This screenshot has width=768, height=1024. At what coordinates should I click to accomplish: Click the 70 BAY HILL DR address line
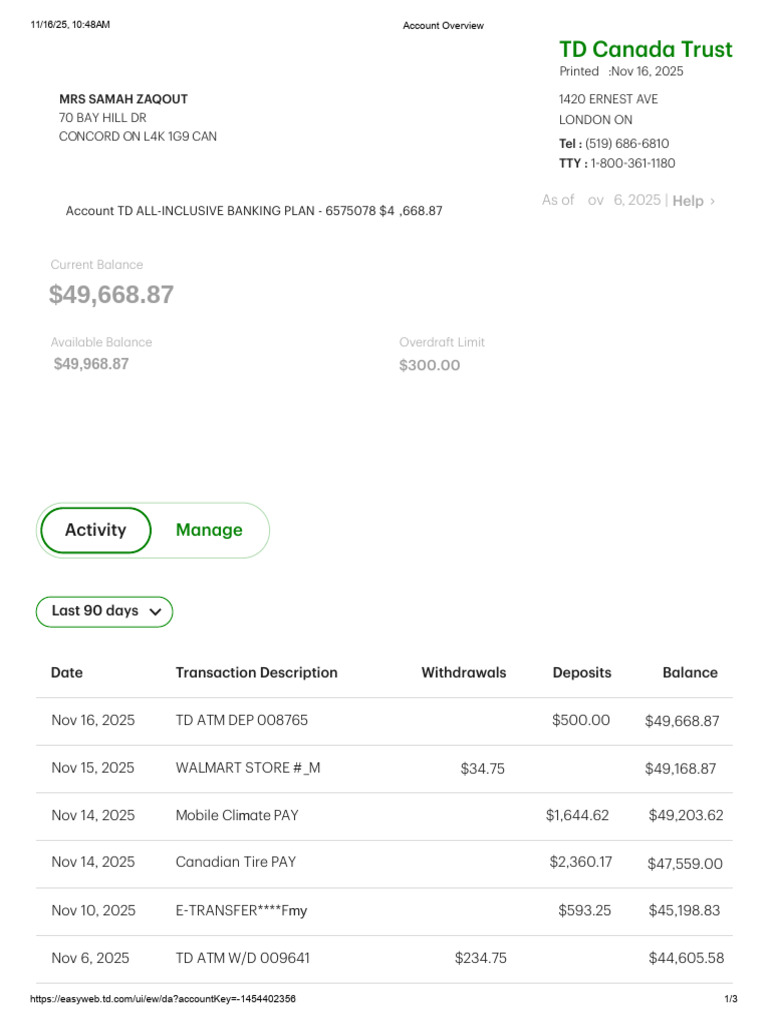tap(103, 118)
